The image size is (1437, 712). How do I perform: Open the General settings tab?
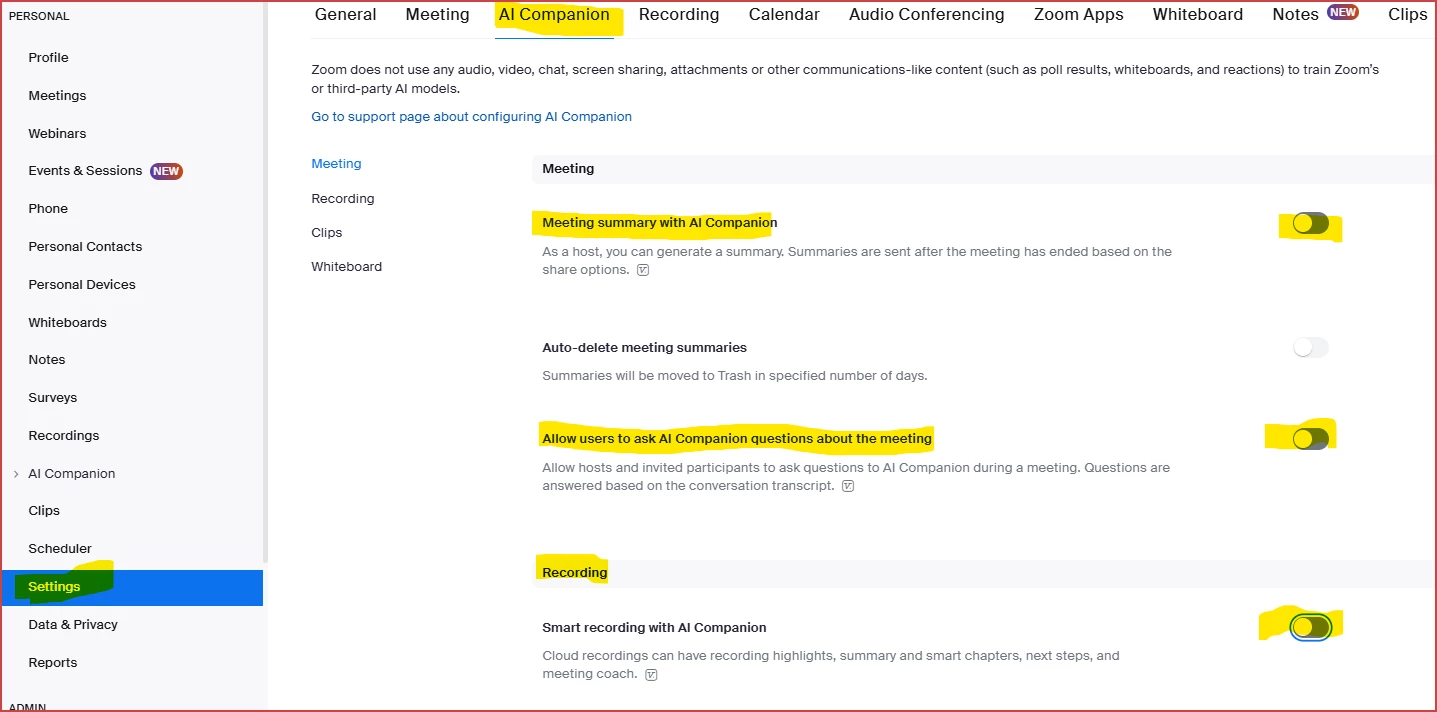coord(346,15)
